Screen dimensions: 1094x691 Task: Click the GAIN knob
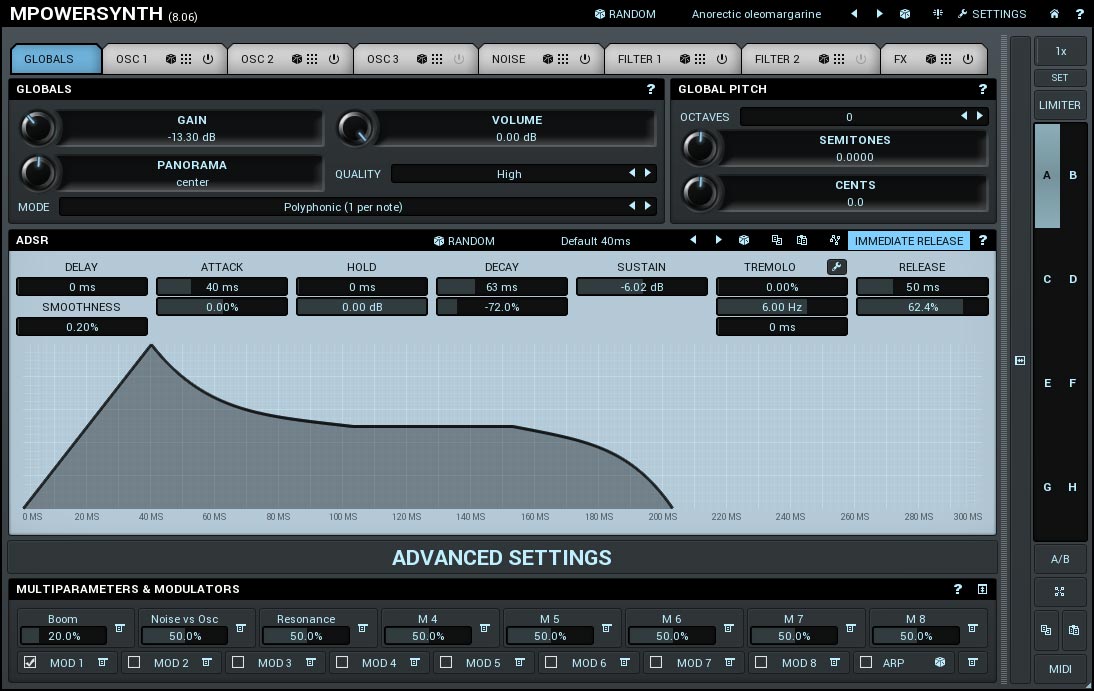(37, 128)
